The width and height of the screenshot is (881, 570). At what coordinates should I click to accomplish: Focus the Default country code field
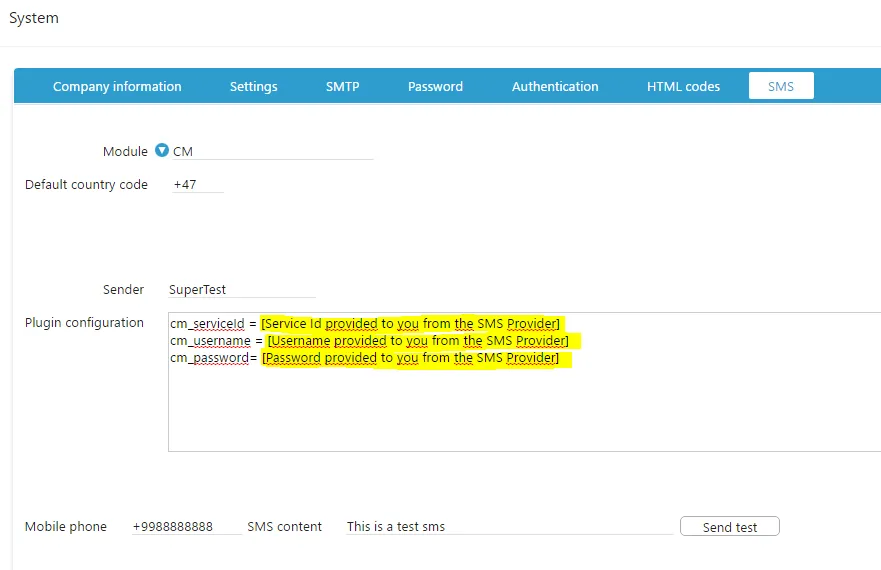point(198,184)
